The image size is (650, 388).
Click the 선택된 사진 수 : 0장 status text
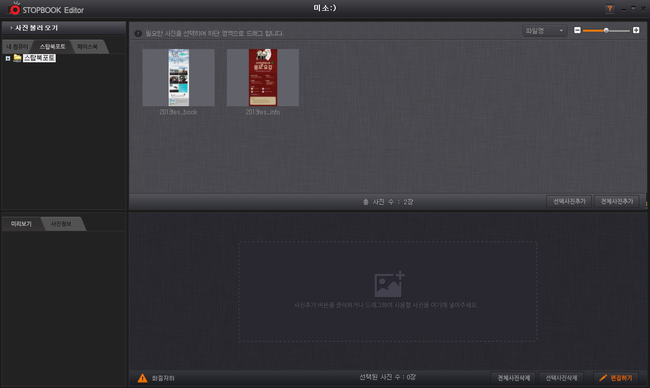pyautogui.click(x=388, y=377)
